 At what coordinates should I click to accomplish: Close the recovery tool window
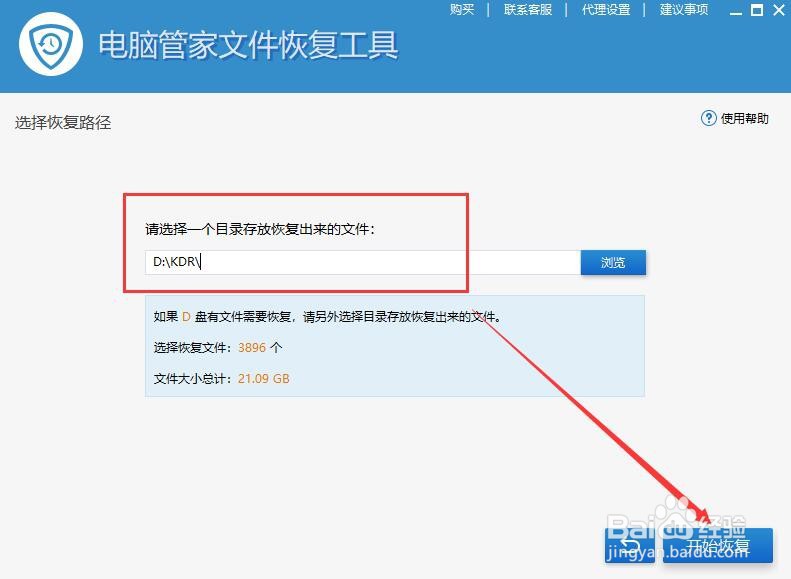pos(779,10)
